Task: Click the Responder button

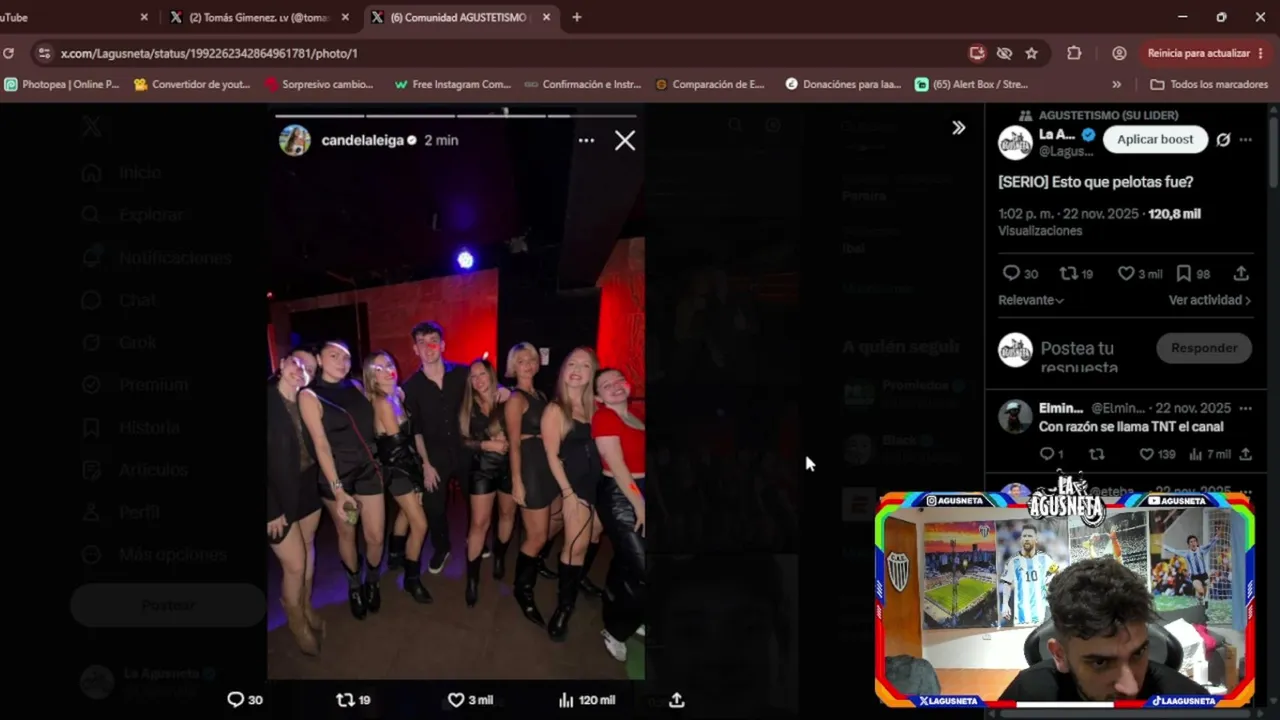Action: 1204,348
